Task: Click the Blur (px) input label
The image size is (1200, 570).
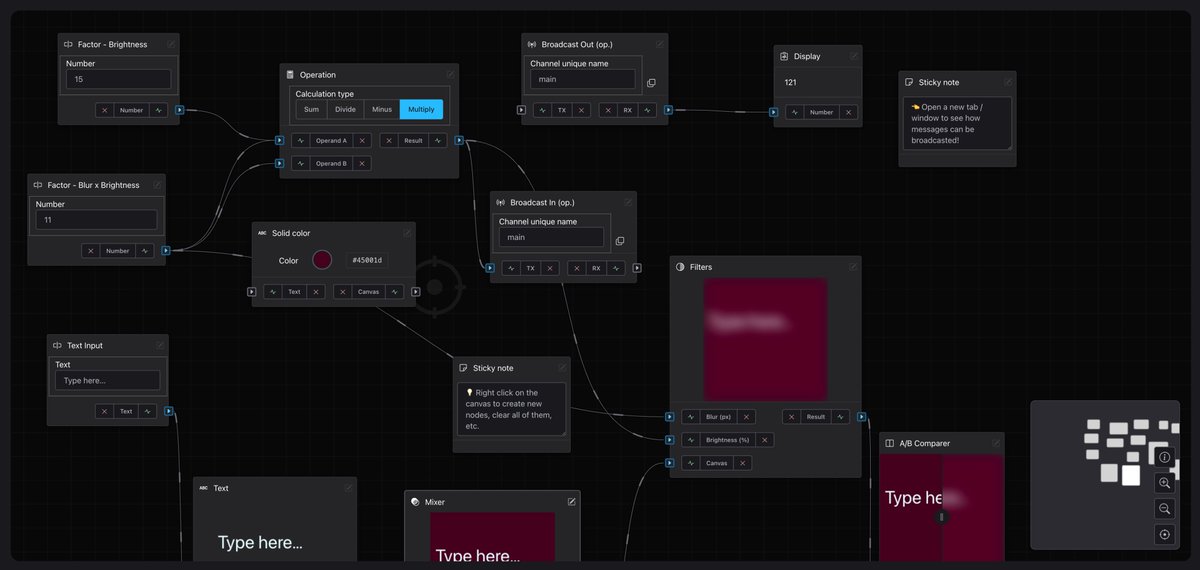Action: [719, 417]
